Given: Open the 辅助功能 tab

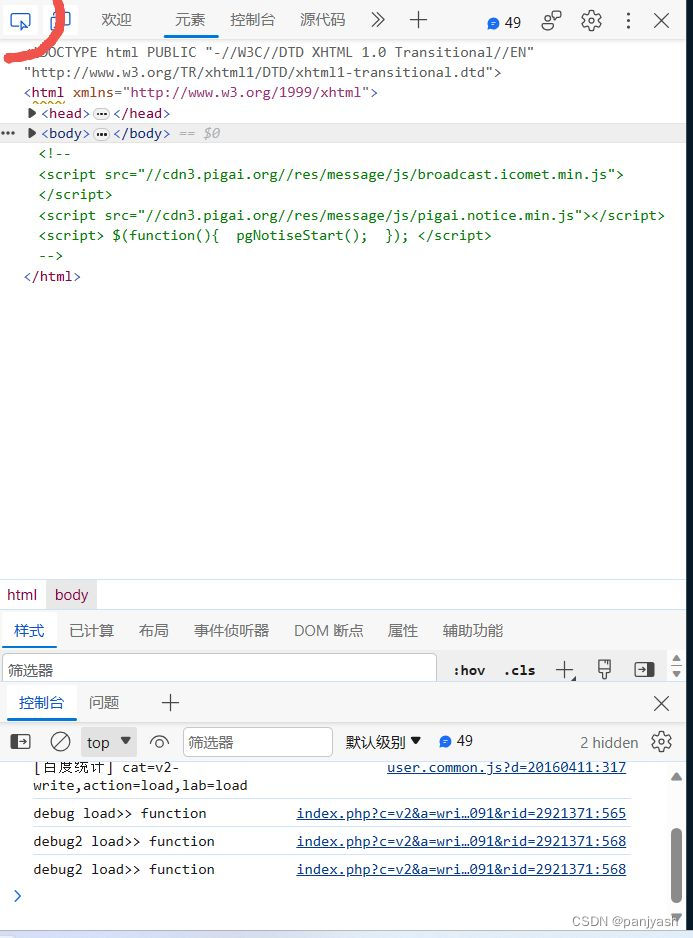Looking at the screenshot, I should pyautogui.click(x=473, y=631).
